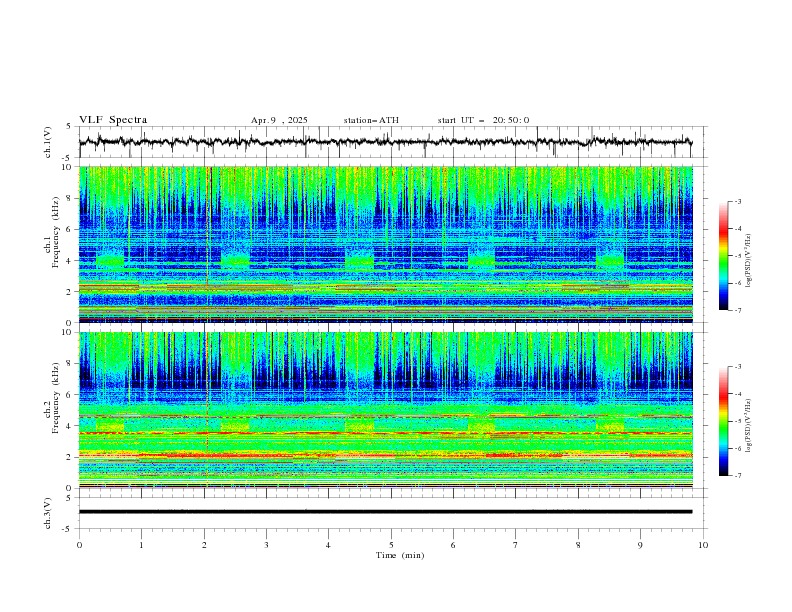The width and height of the screenshot is (792, 612).
Task: Click the ch.3 flat black voltage trace
Action: point(385,512)
